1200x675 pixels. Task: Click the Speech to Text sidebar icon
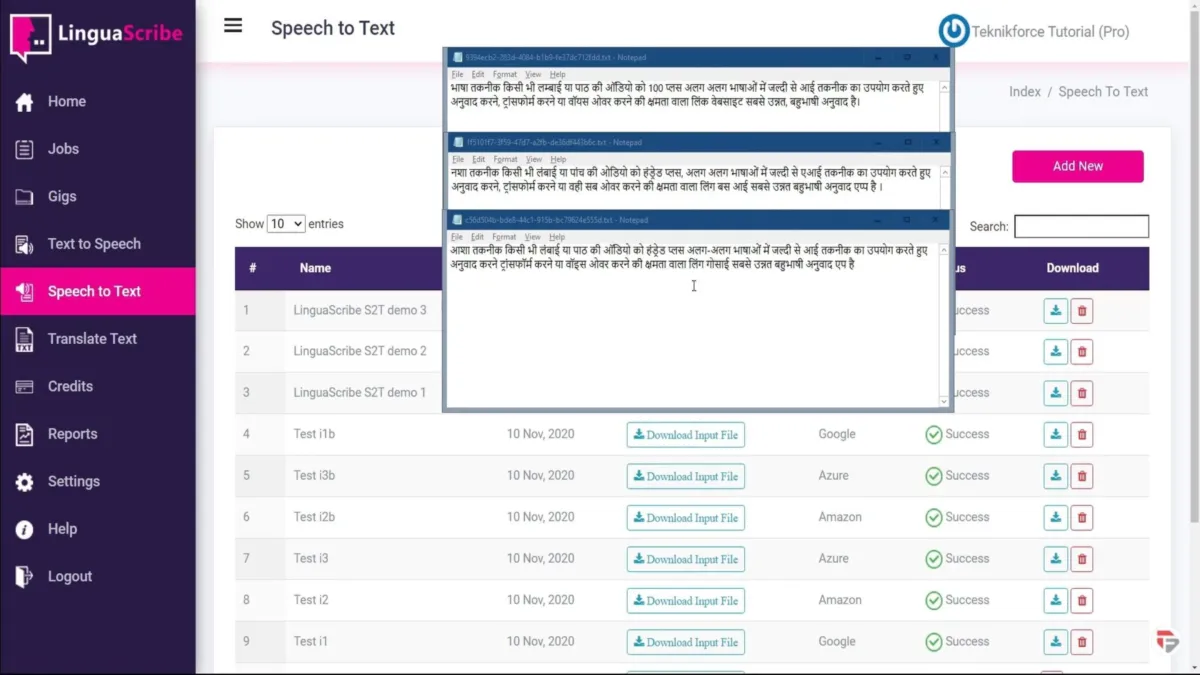tap(25, 292)
